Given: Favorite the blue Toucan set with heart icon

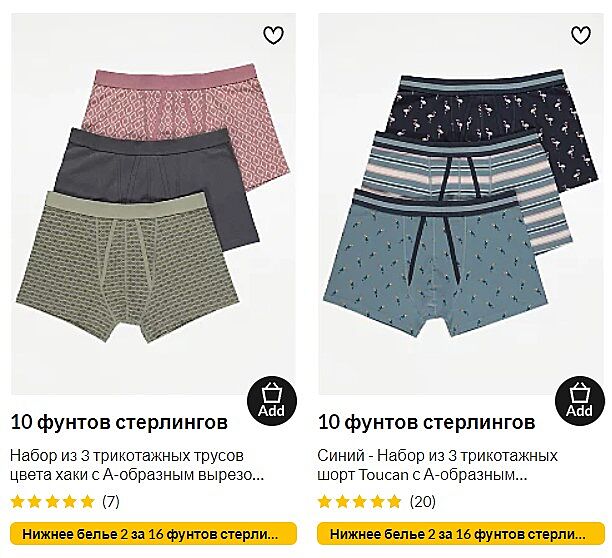Looking at the screenshot, I should [x=581, y=36].
